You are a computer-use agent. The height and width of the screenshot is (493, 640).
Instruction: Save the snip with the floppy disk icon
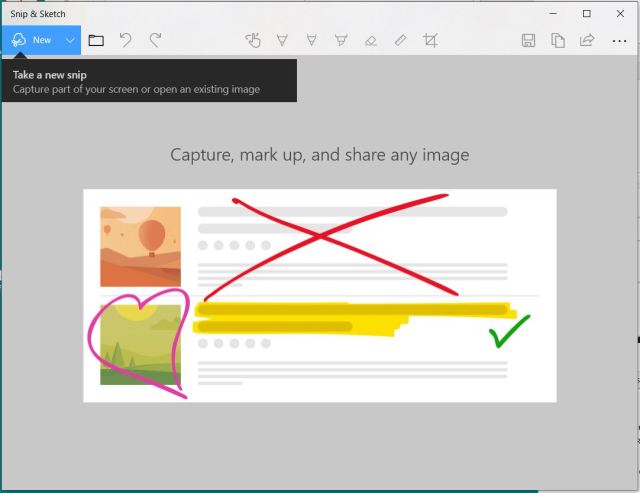(529, 40)
